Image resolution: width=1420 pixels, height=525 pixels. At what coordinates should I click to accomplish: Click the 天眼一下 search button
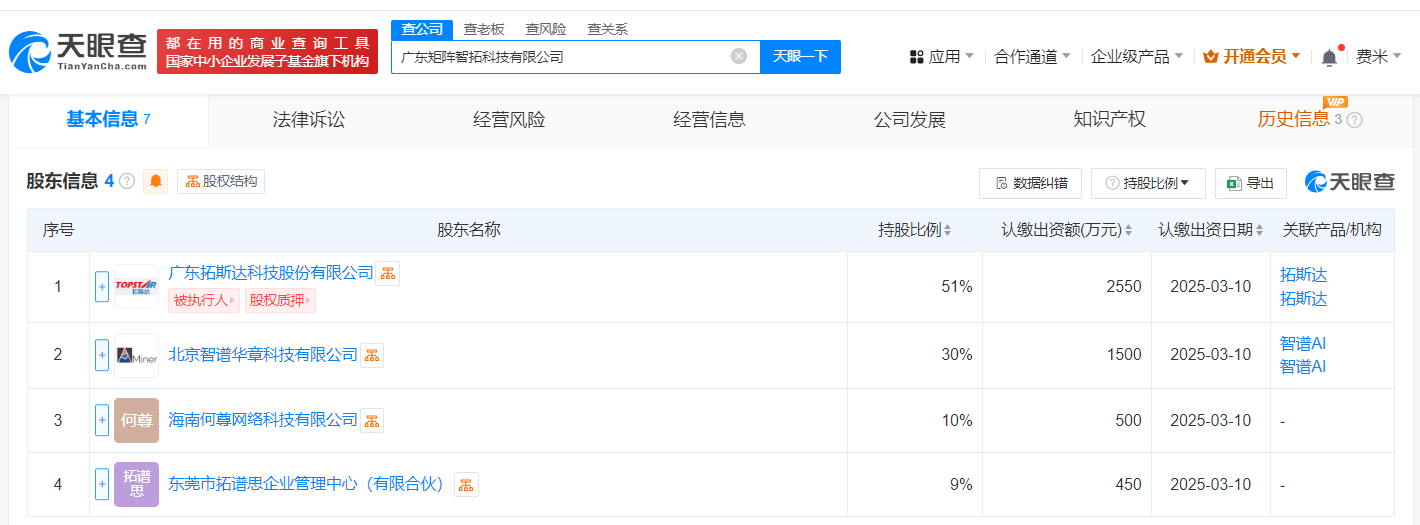click(x=800, y=57)
